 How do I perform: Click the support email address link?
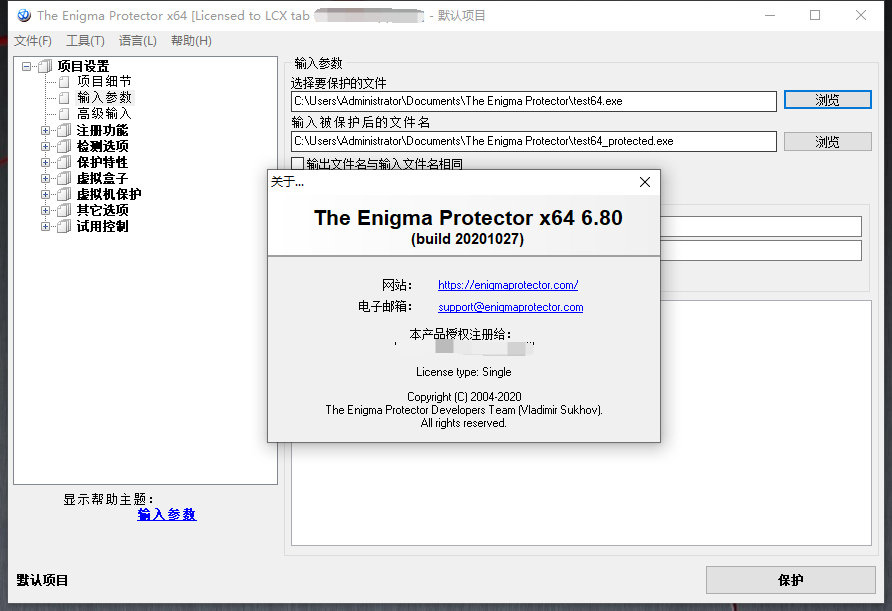point(510,307)
